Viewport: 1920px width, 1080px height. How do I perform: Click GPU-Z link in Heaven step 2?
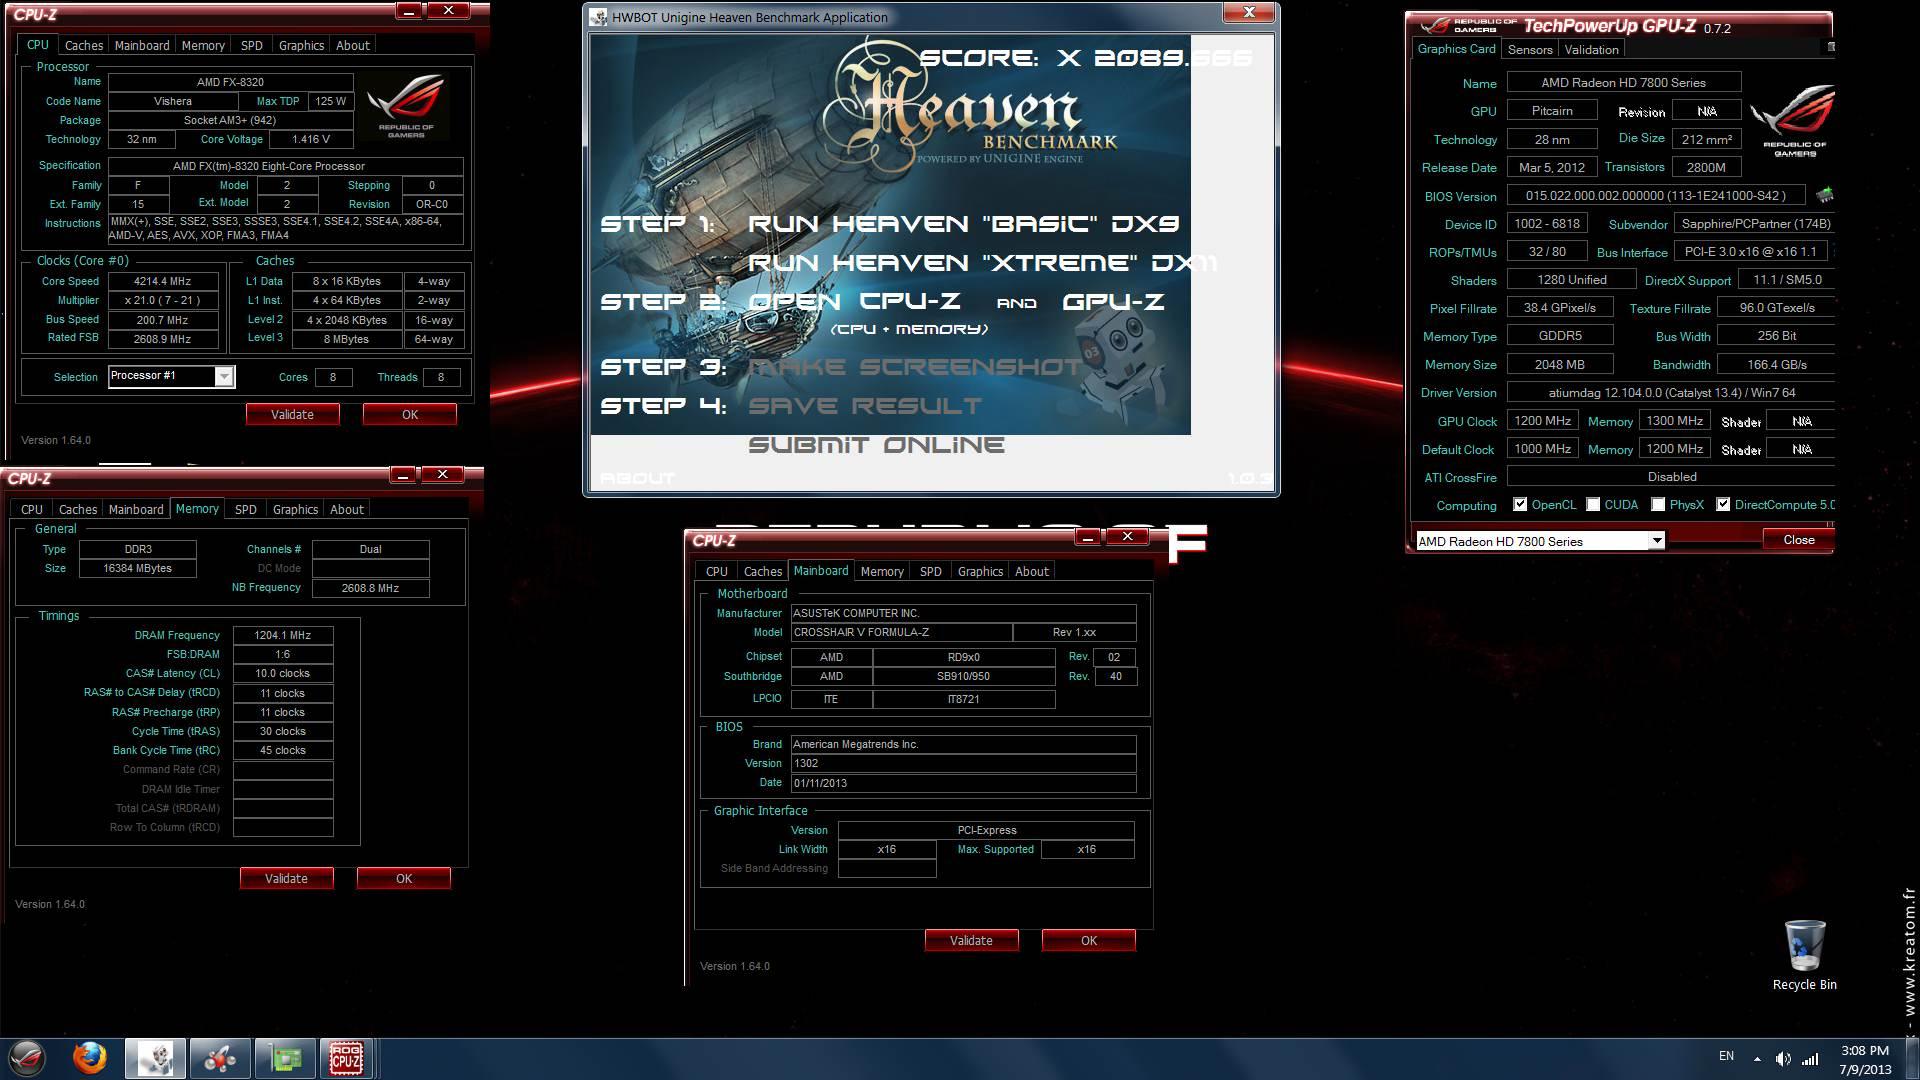(1113, 301)
